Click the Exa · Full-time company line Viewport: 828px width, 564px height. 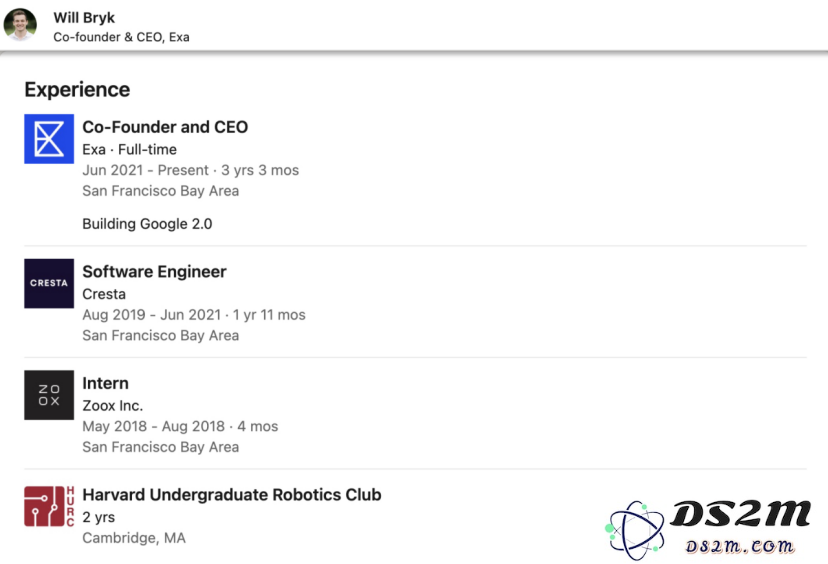pos(129,149)
